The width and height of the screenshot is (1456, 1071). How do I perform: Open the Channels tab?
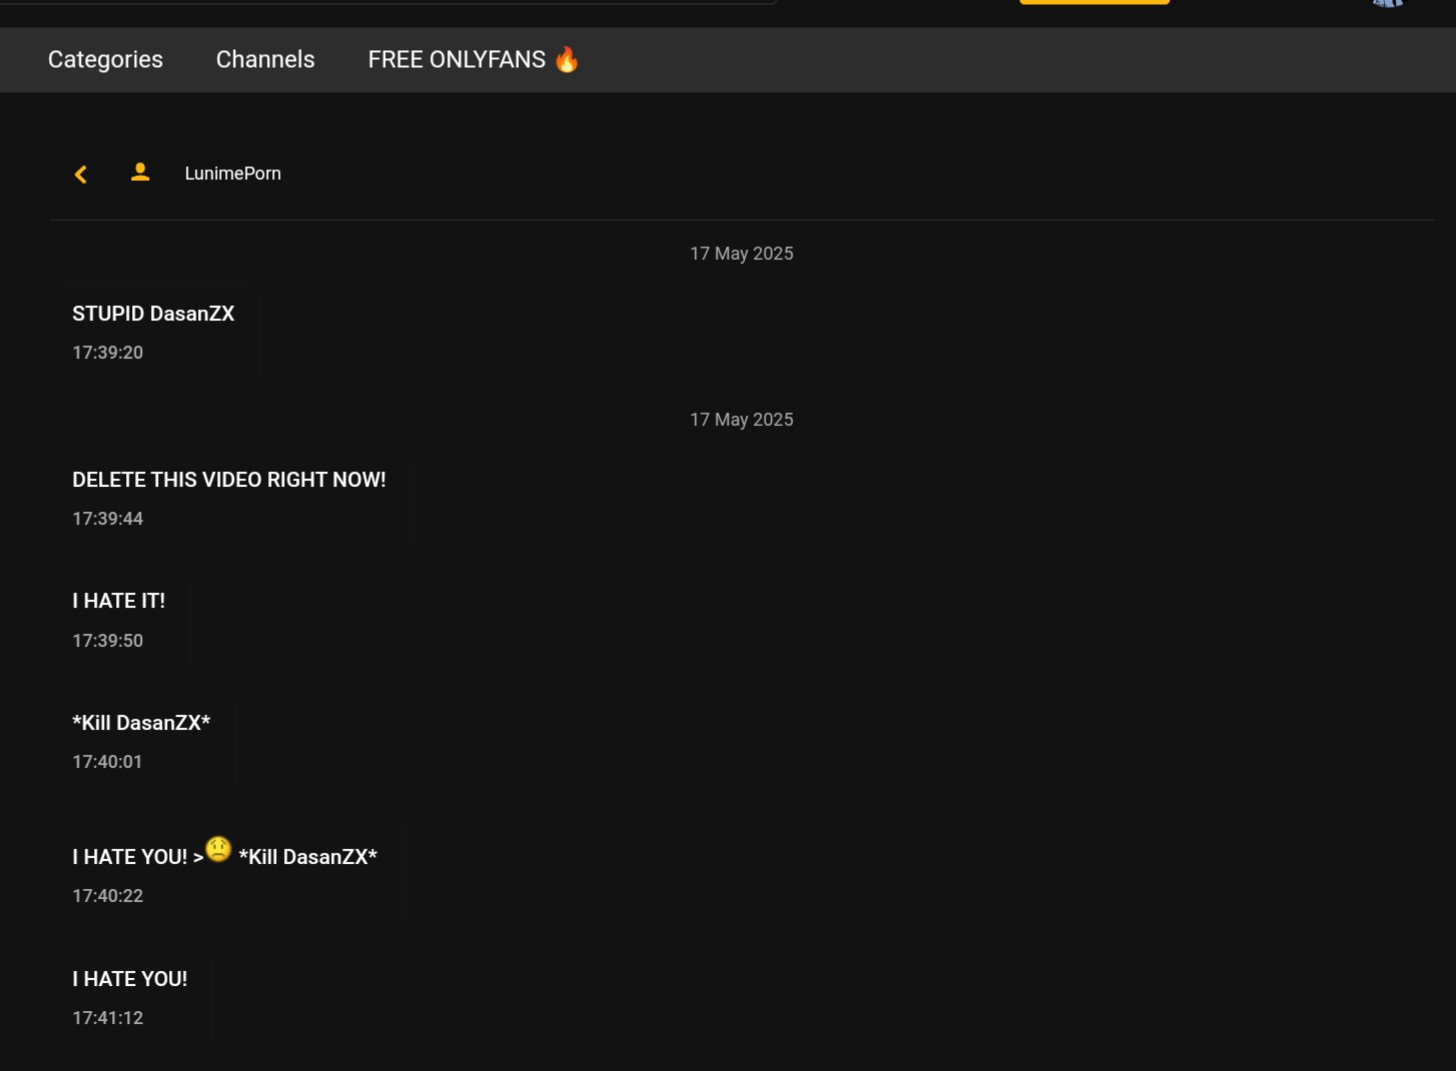(265, 59)
